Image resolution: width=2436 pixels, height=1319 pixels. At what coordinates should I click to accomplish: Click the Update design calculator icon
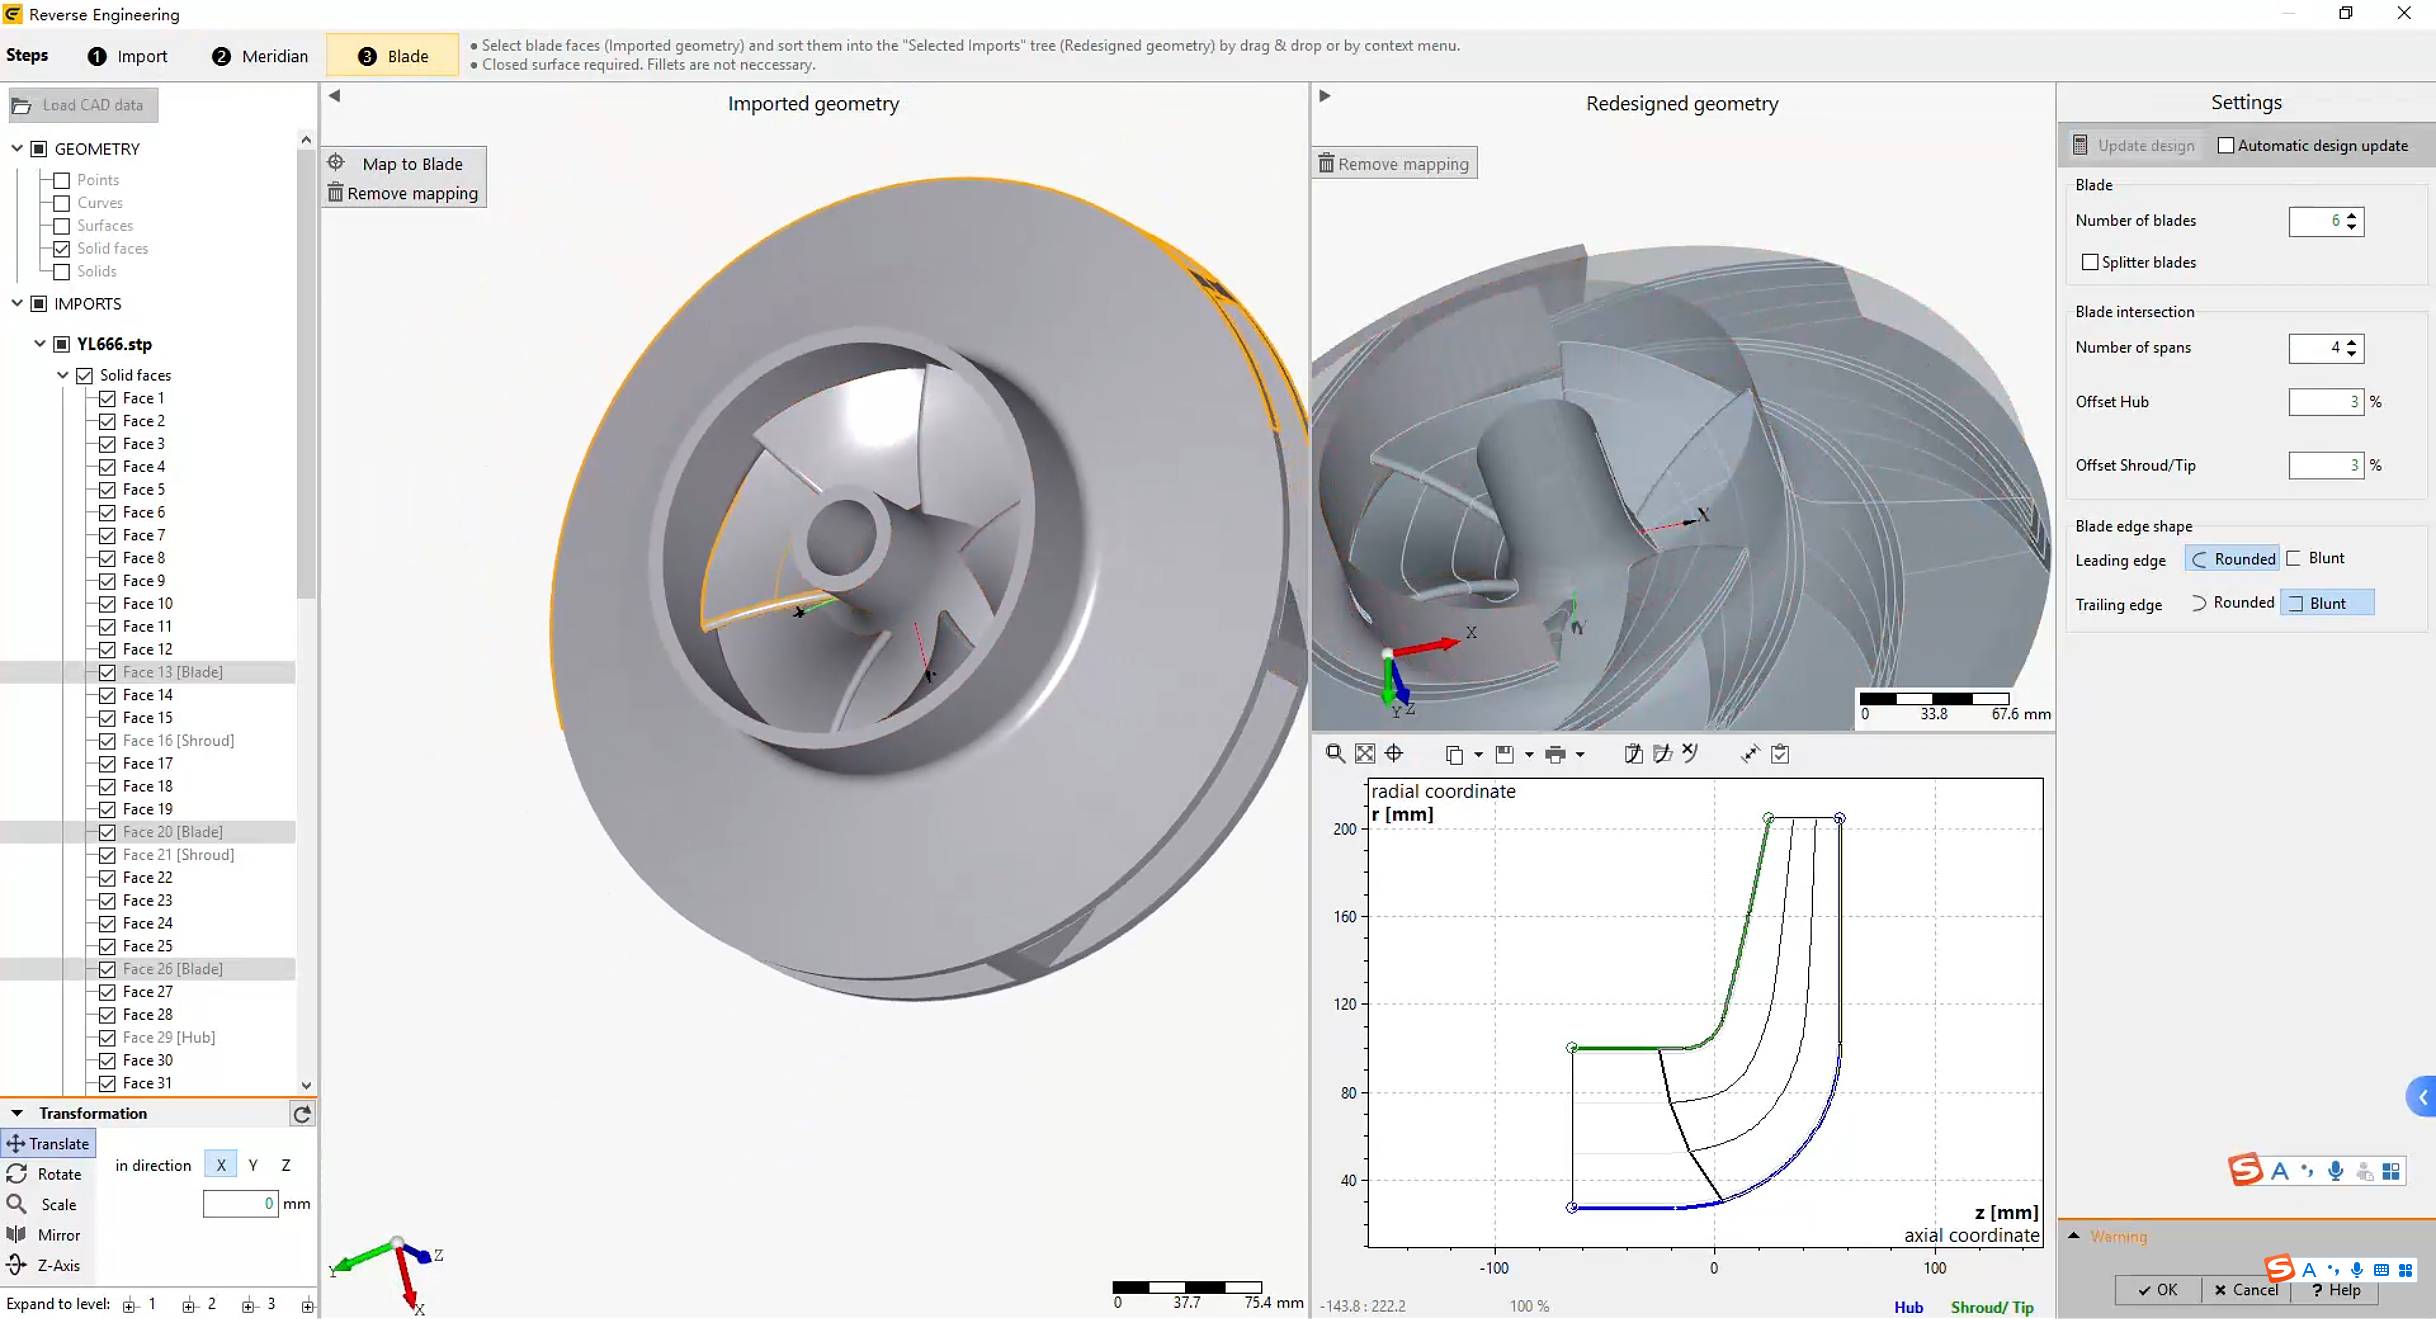click(2081, 145)
